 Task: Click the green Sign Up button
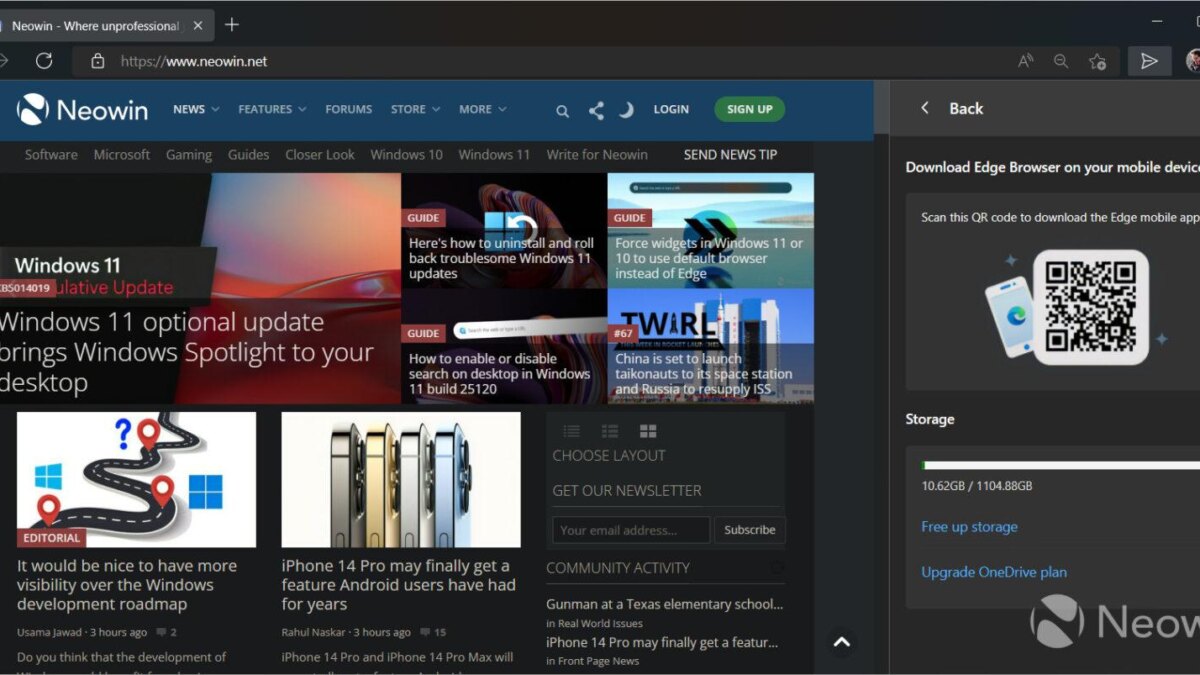(x=749, y=109)
